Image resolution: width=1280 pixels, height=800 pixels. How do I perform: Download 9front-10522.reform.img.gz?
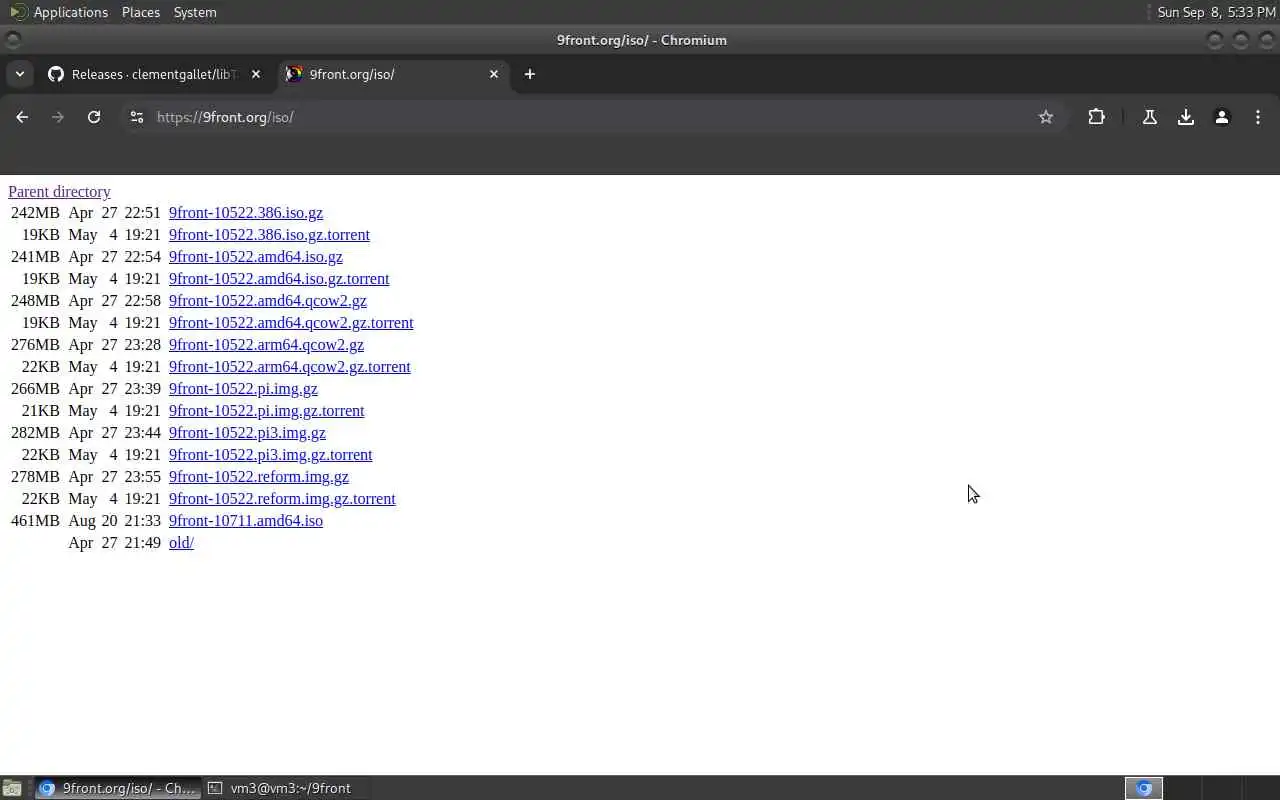259,477
